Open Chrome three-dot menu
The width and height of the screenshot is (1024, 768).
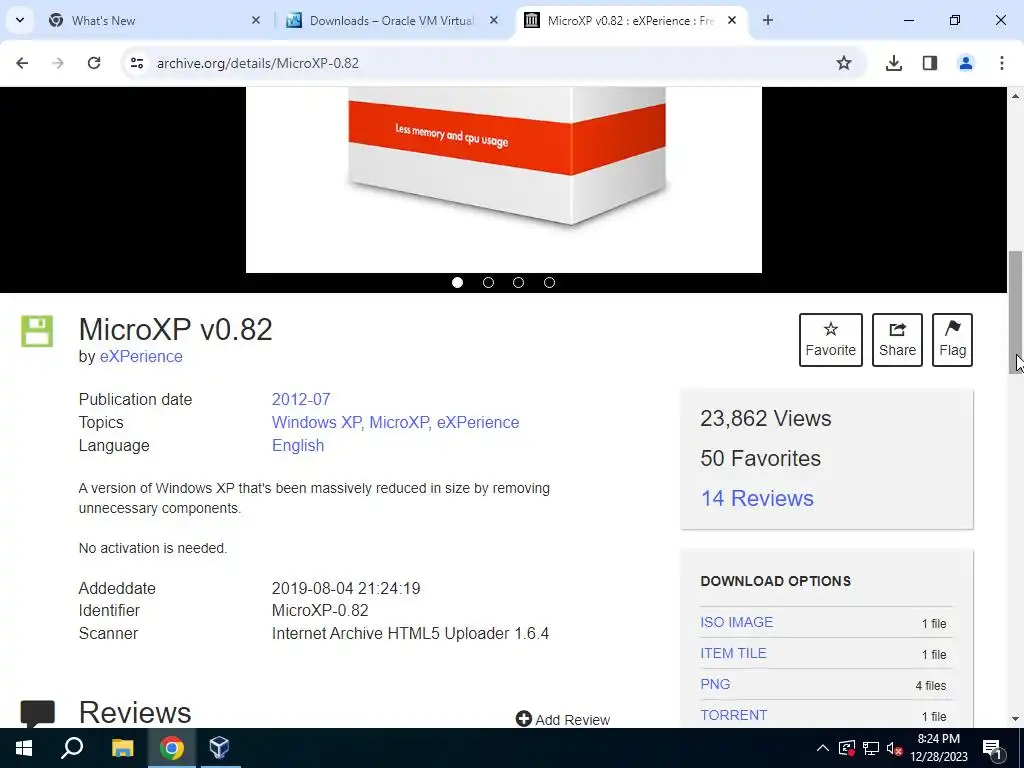point(1001,63)
